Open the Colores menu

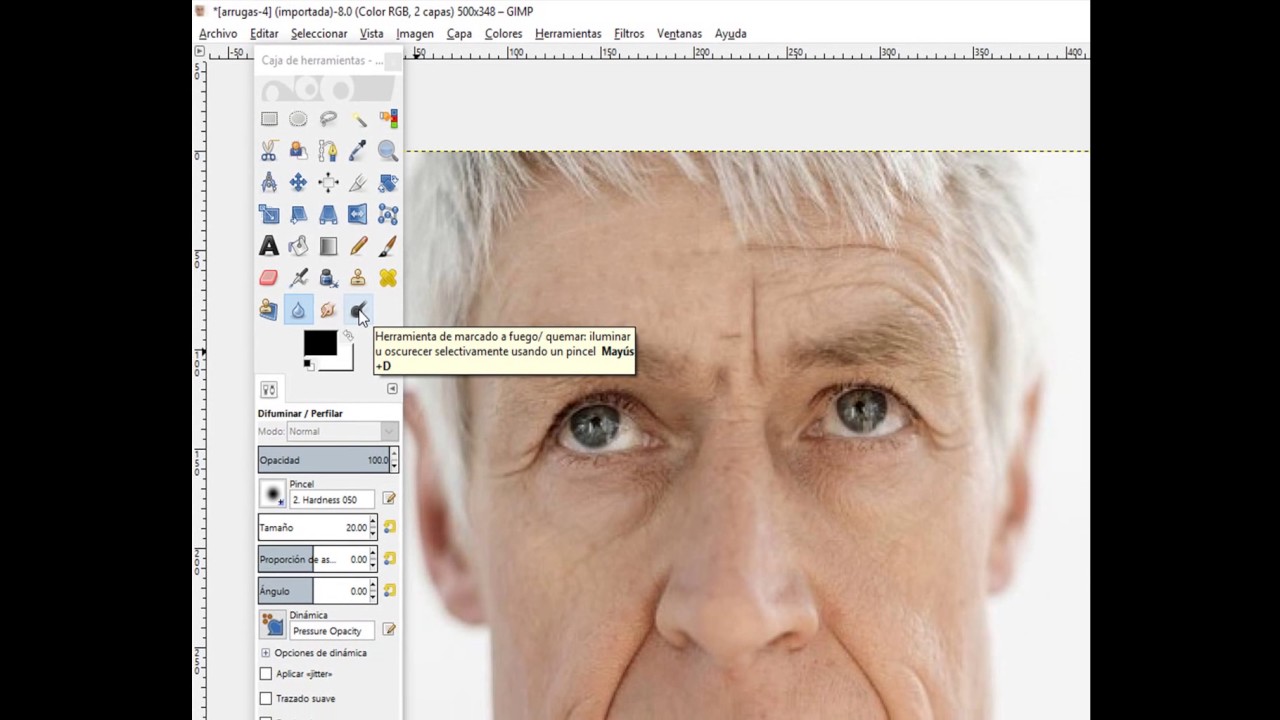click(x=503, y=33)
